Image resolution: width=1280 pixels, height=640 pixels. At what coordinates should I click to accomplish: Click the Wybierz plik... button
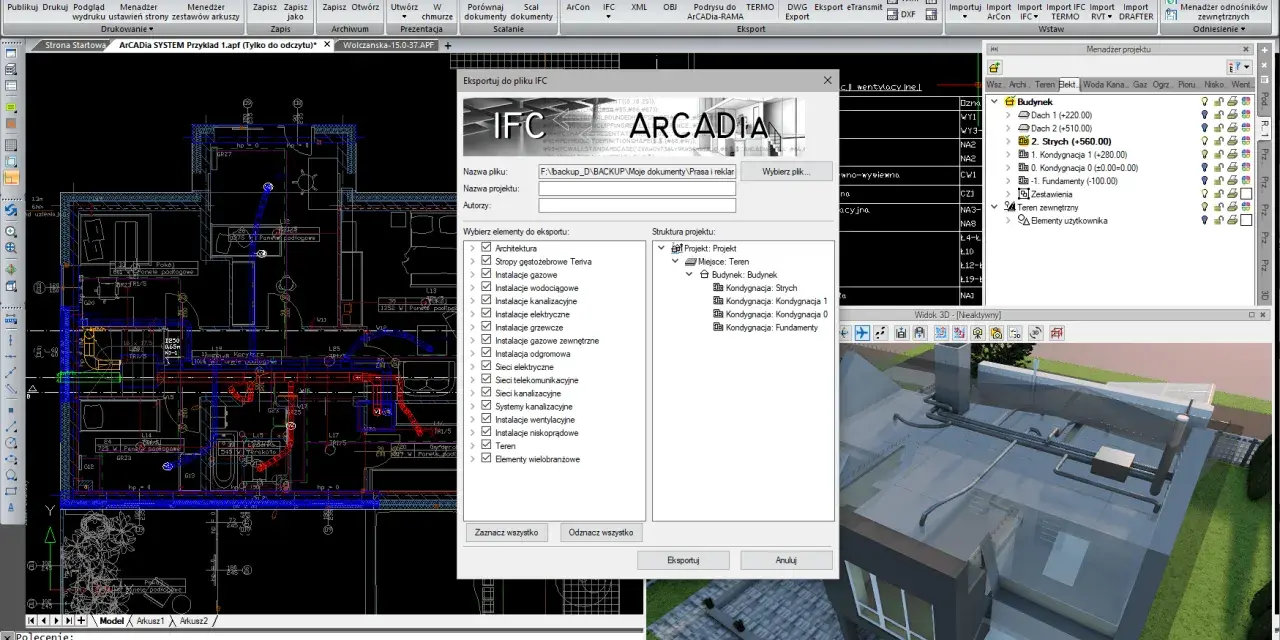coord(788,172)
